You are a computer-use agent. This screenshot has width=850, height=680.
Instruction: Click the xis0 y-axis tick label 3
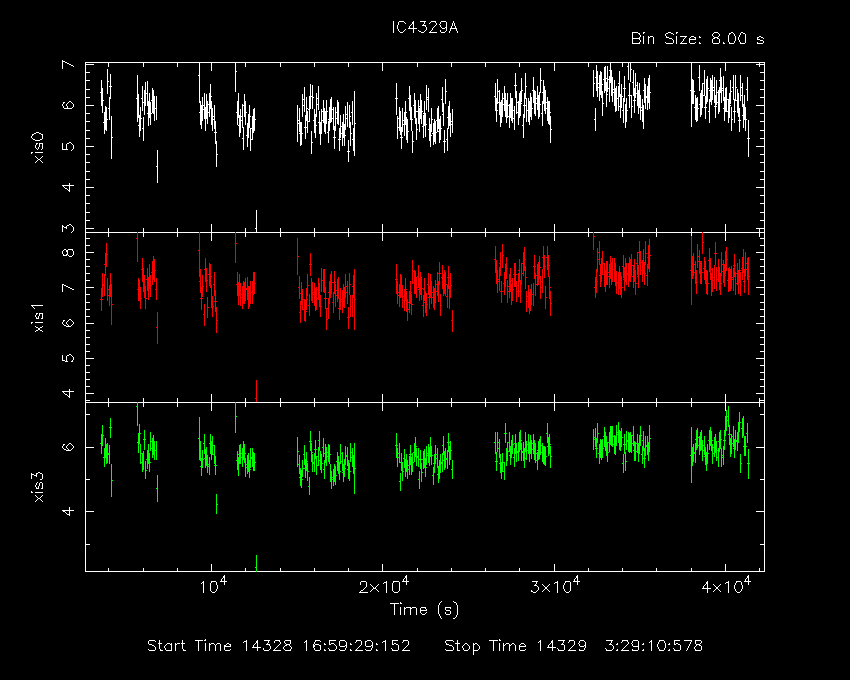click(x=68, y=228)
